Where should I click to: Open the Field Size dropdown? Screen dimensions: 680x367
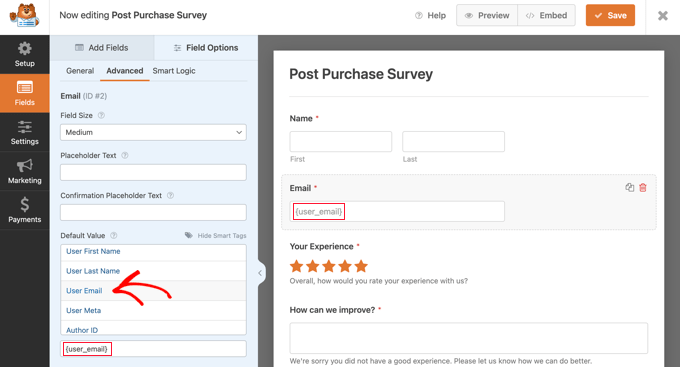tap(153, 132)
